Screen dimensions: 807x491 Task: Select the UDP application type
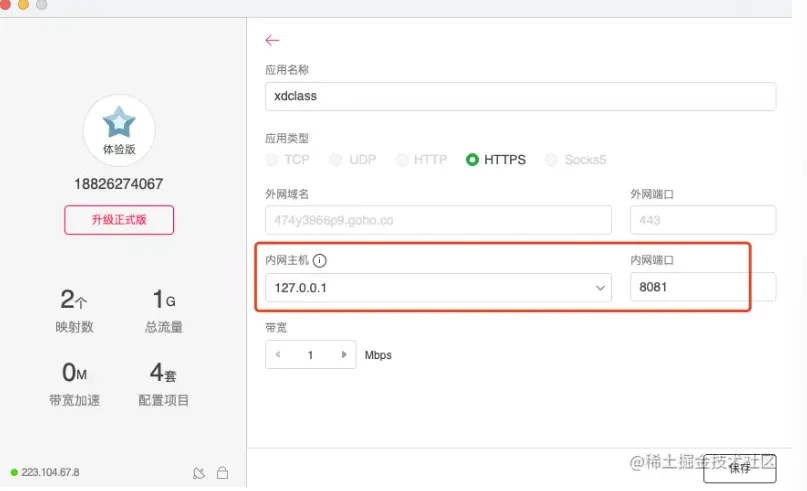tap(336, 159)
